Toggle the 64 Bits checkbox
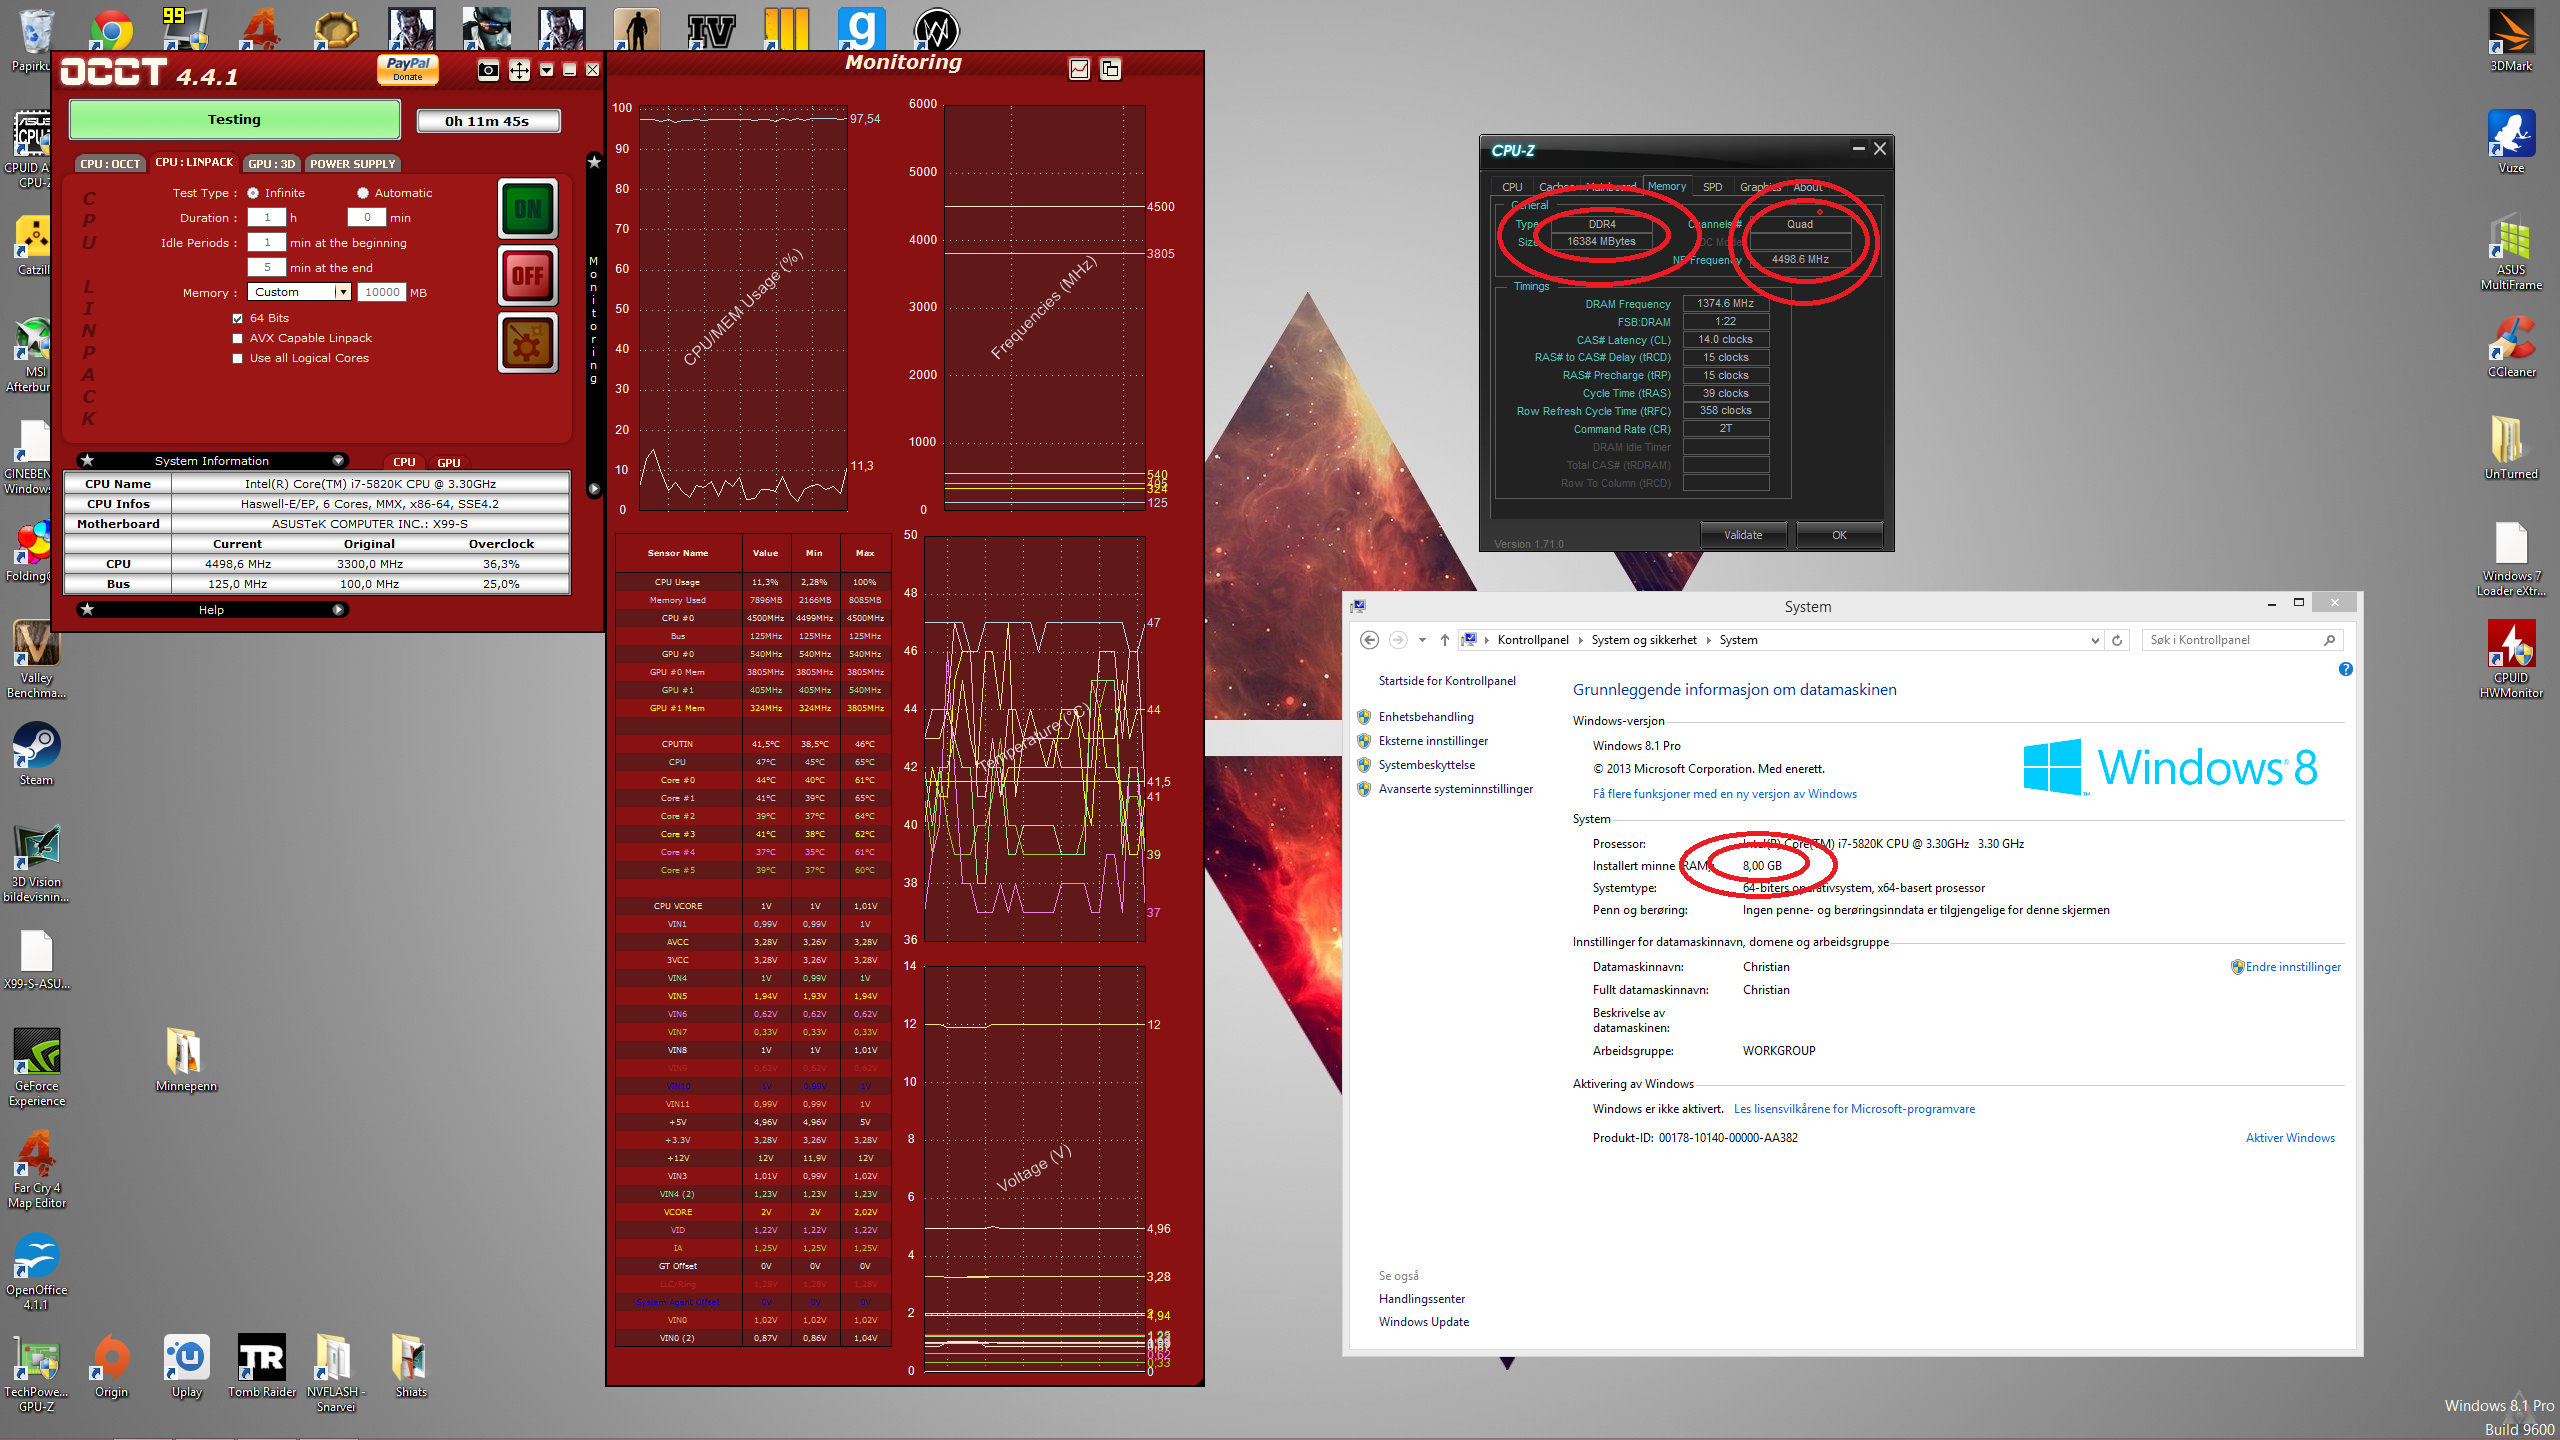The width and height of the screenshot is (2560, 1440). (238, 318)
